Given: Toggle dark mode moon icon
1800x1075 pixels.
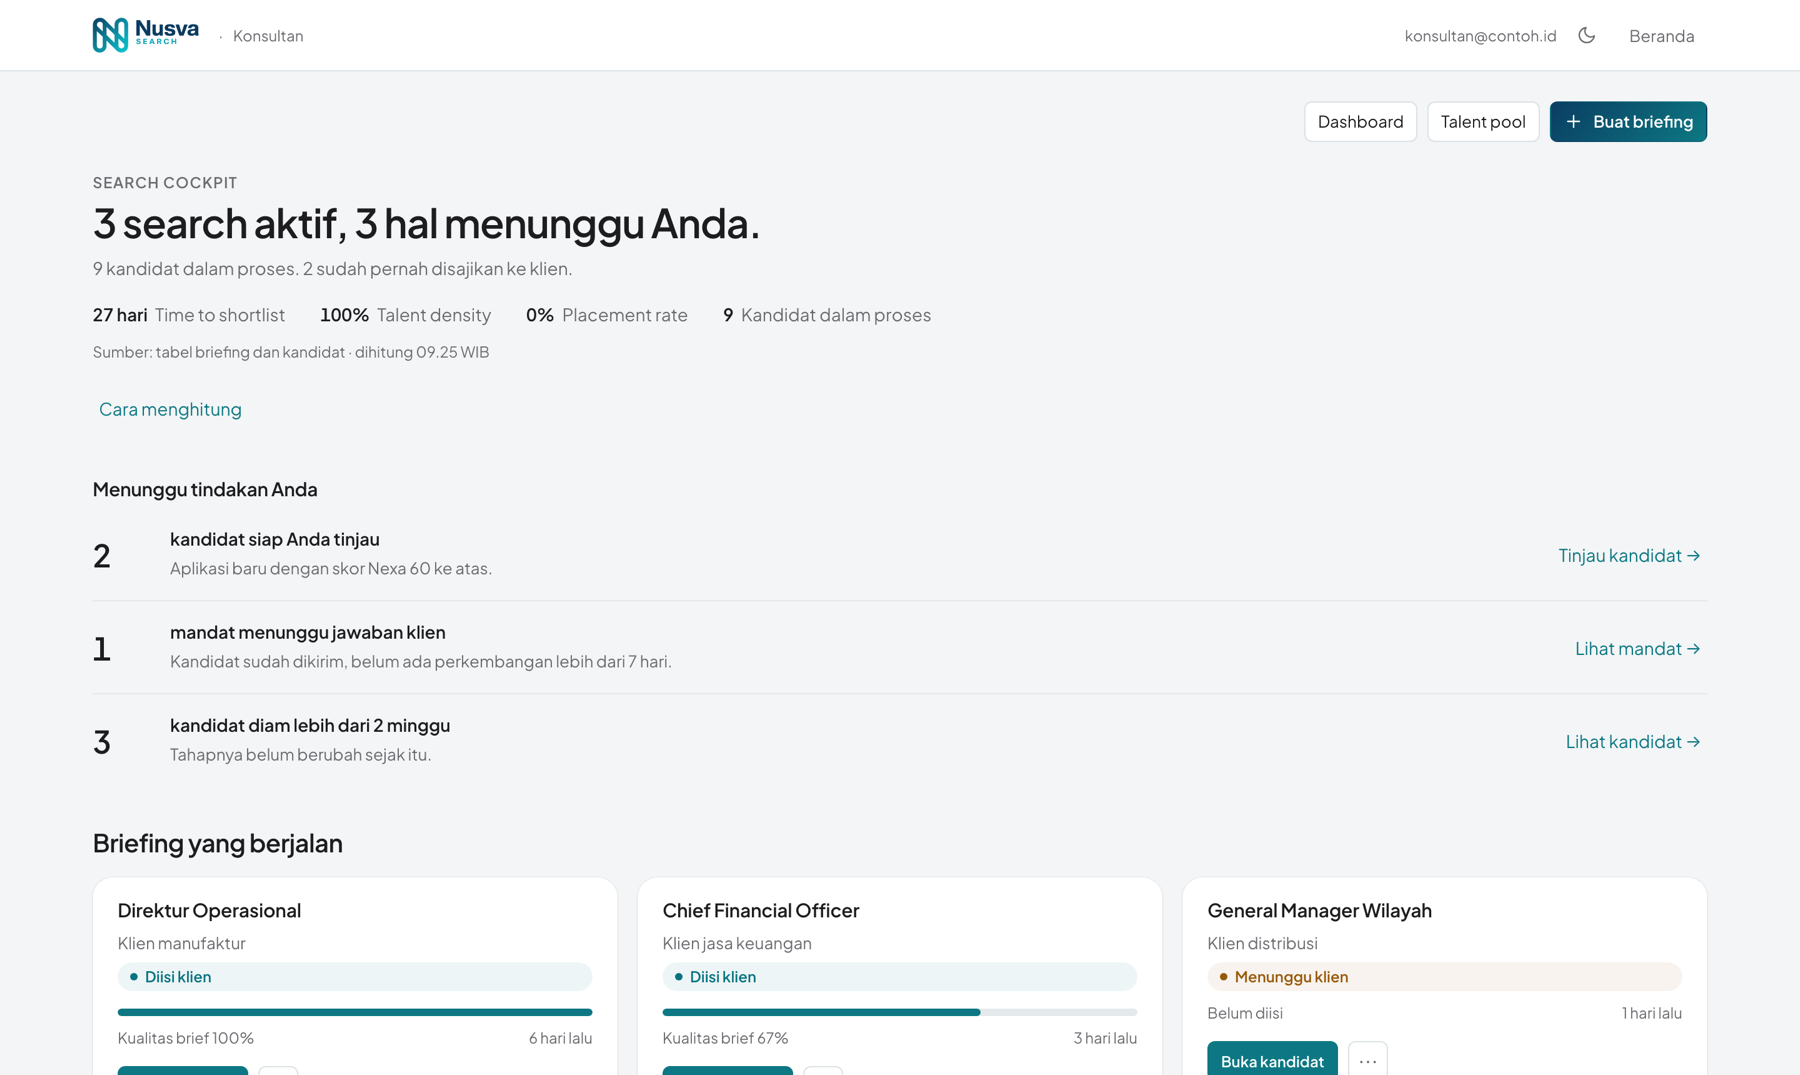Looking at the screenshot, I should tap(1587, 35).
